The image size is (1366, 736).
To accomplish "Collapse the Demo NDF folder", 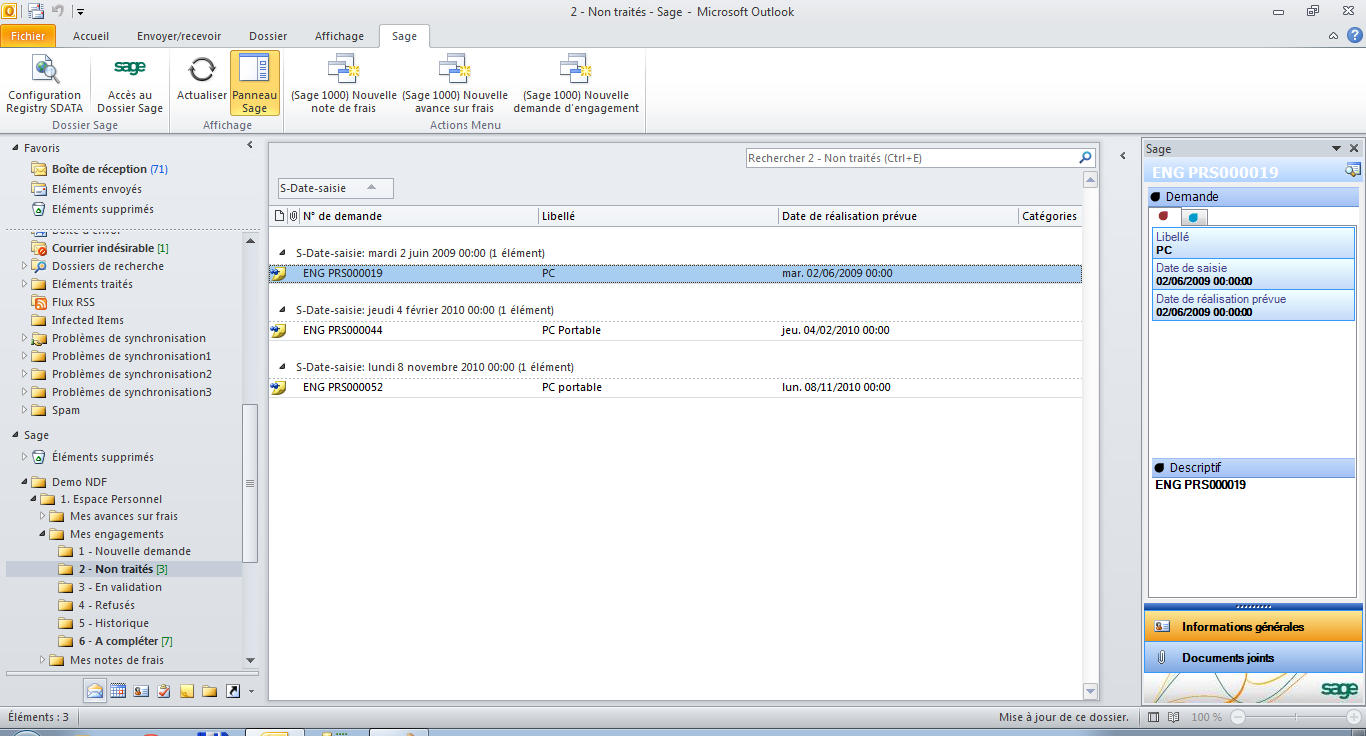I will coord(26,482).
